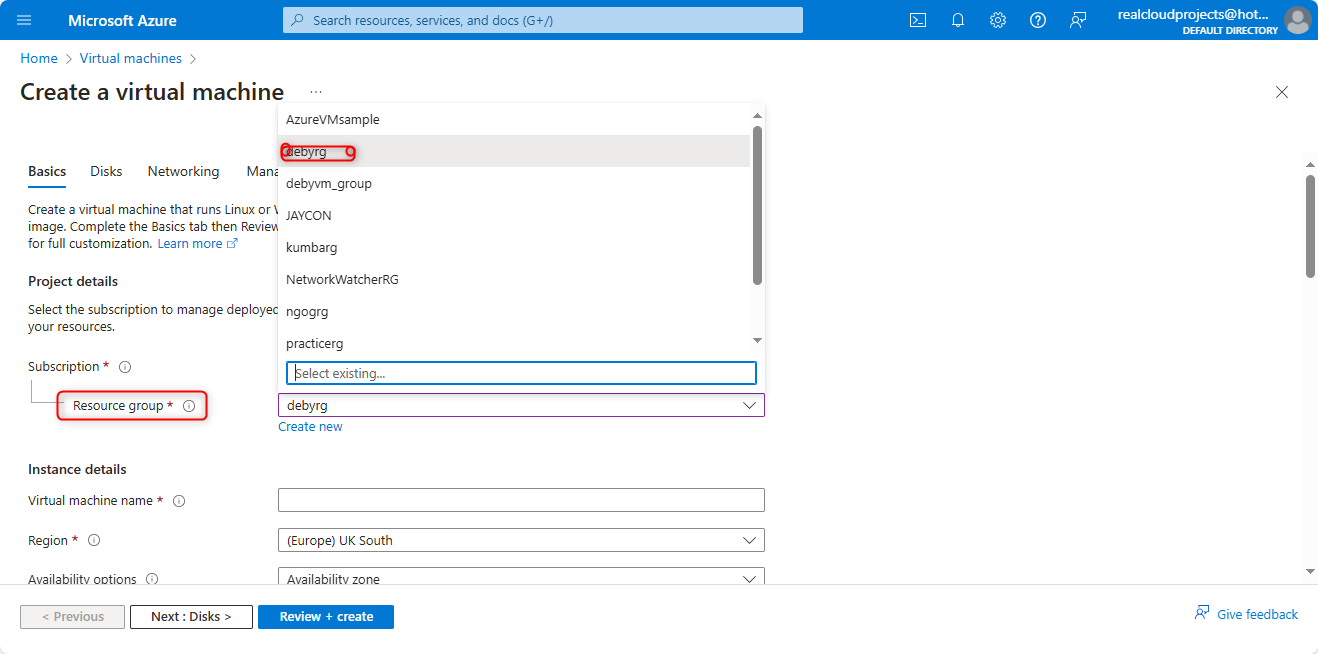Image resolution: width=1318 pixels, height=654 pixels.
Task: Switch to the Disks tab
Action: click(106, 172)
